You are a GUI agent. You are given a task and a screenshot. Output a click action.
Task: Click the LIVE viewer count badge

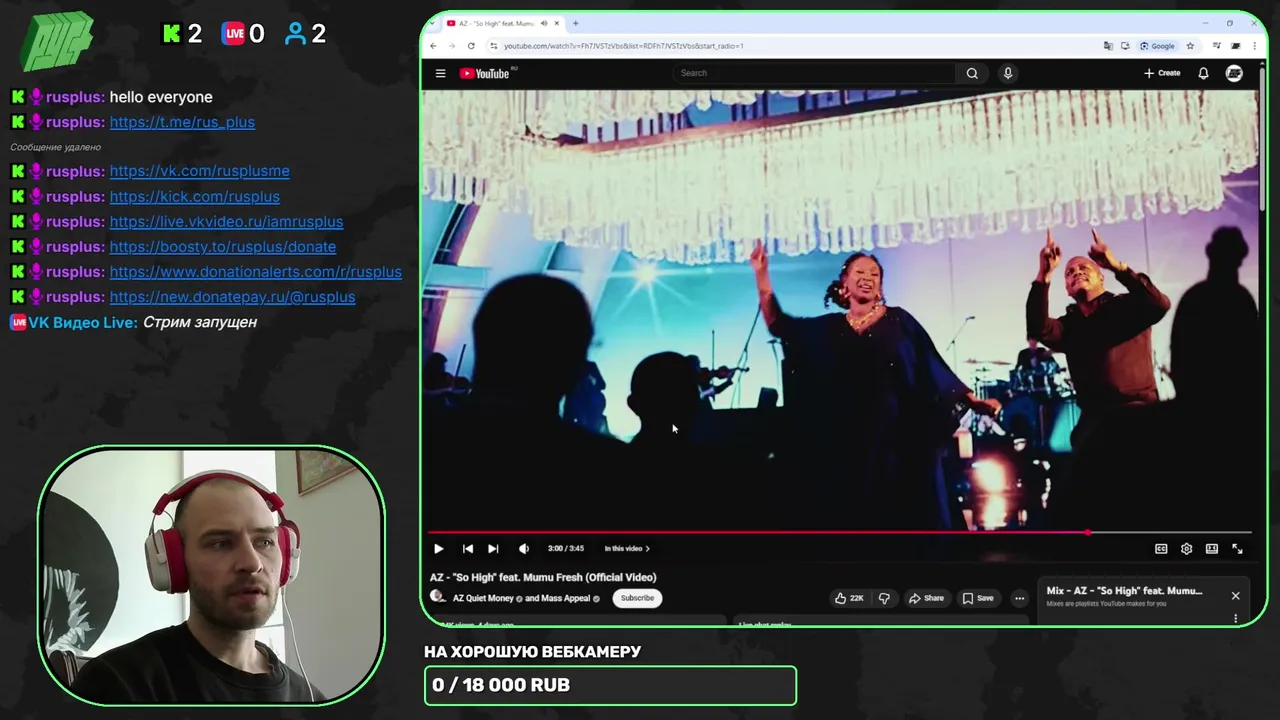(x=234, y=34)
